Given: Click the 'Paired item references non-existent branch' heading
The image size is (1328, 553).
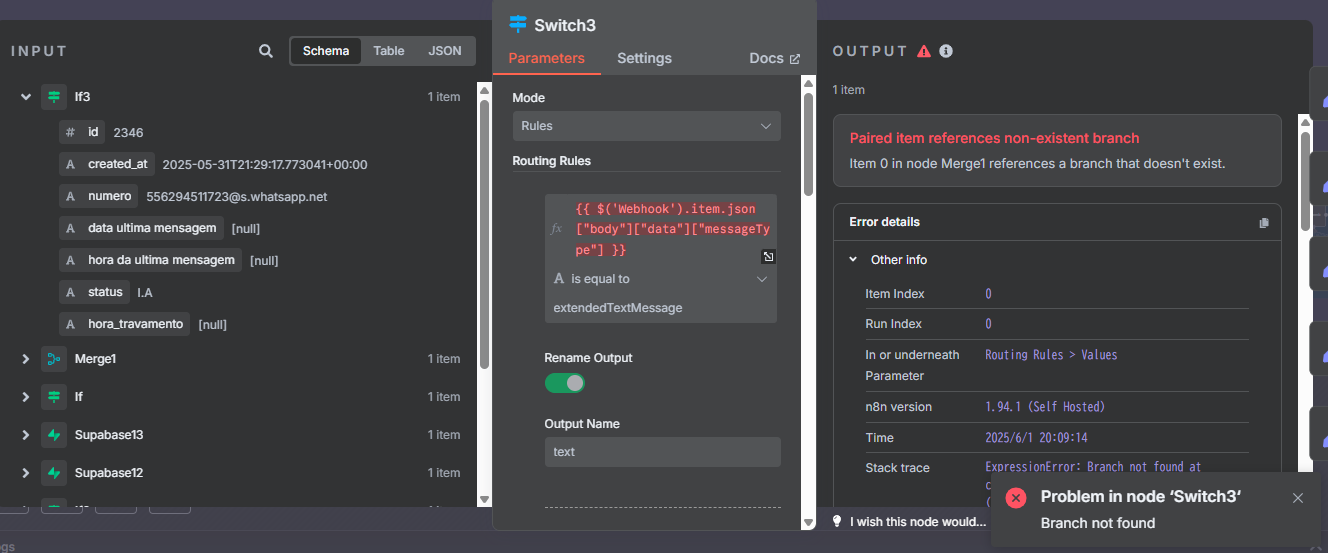Looking at the screenshot, I should (995, 138).
